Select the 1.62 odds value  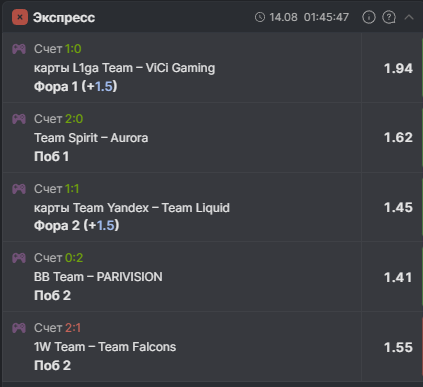398,138
